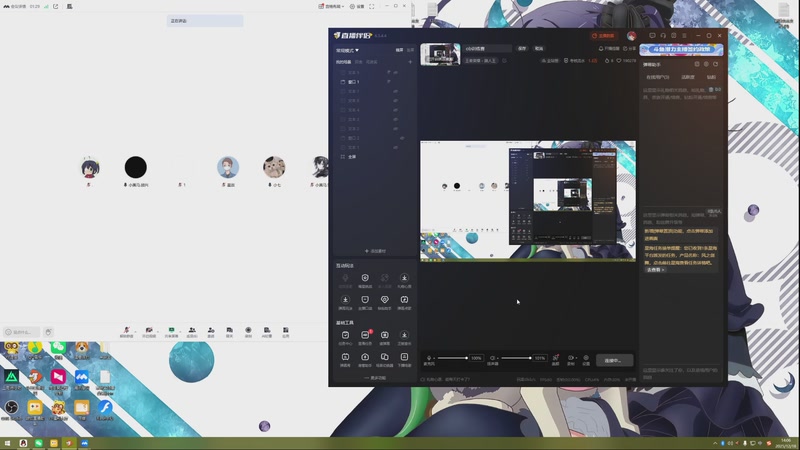Open OBS Studio icon on the desktop
This screenshot has height=450, width=800.
point(11,409)
